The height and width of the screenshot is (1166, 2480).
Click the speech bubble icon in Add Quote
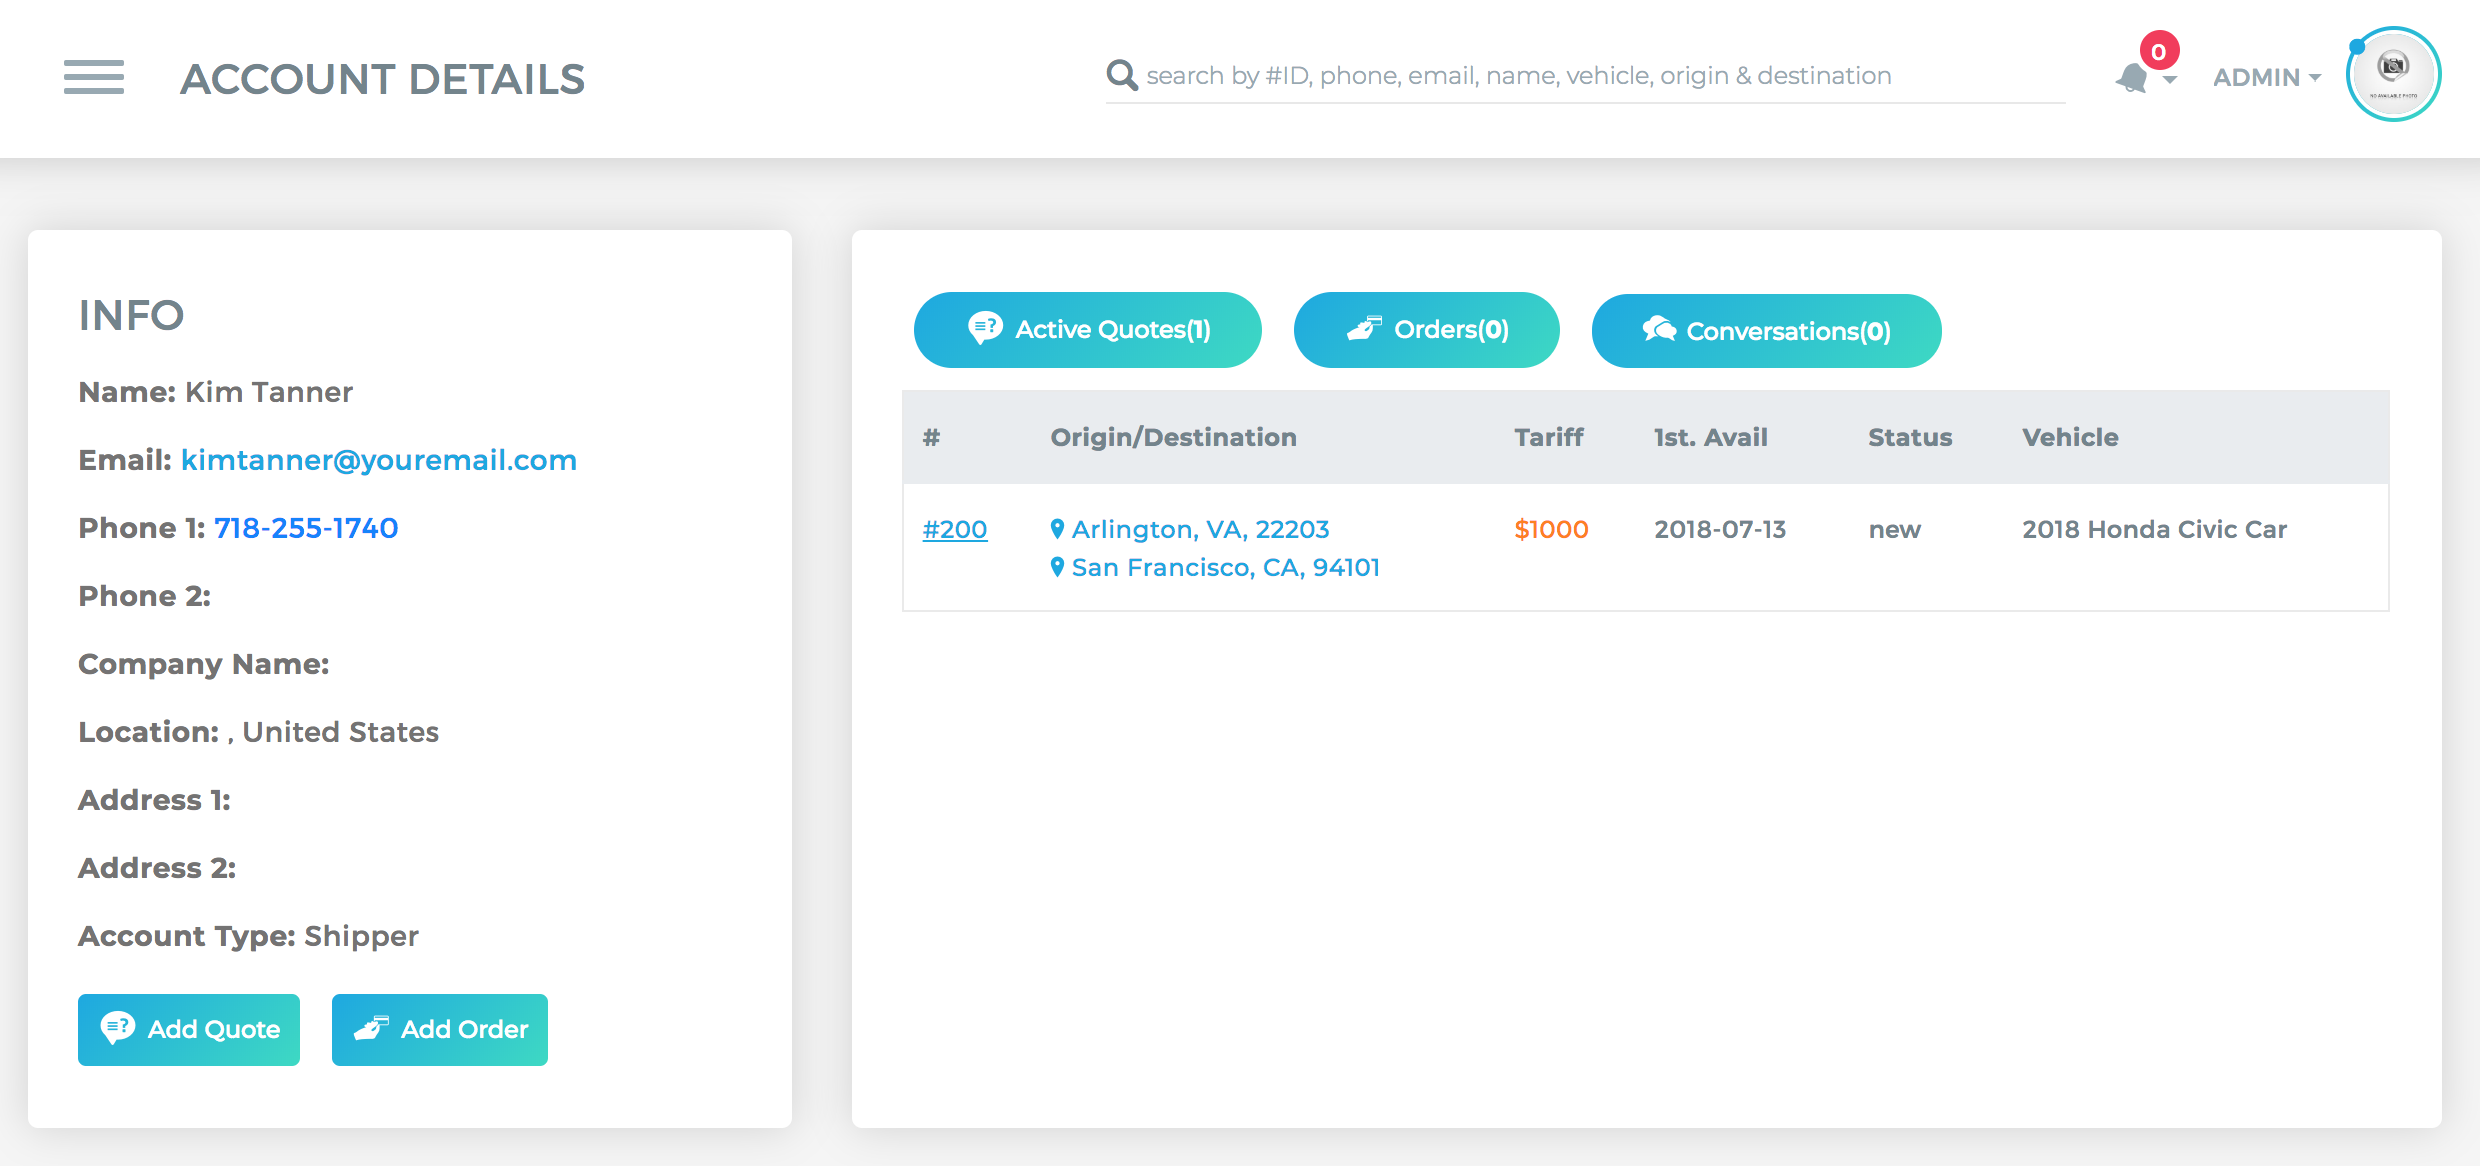118,1027
